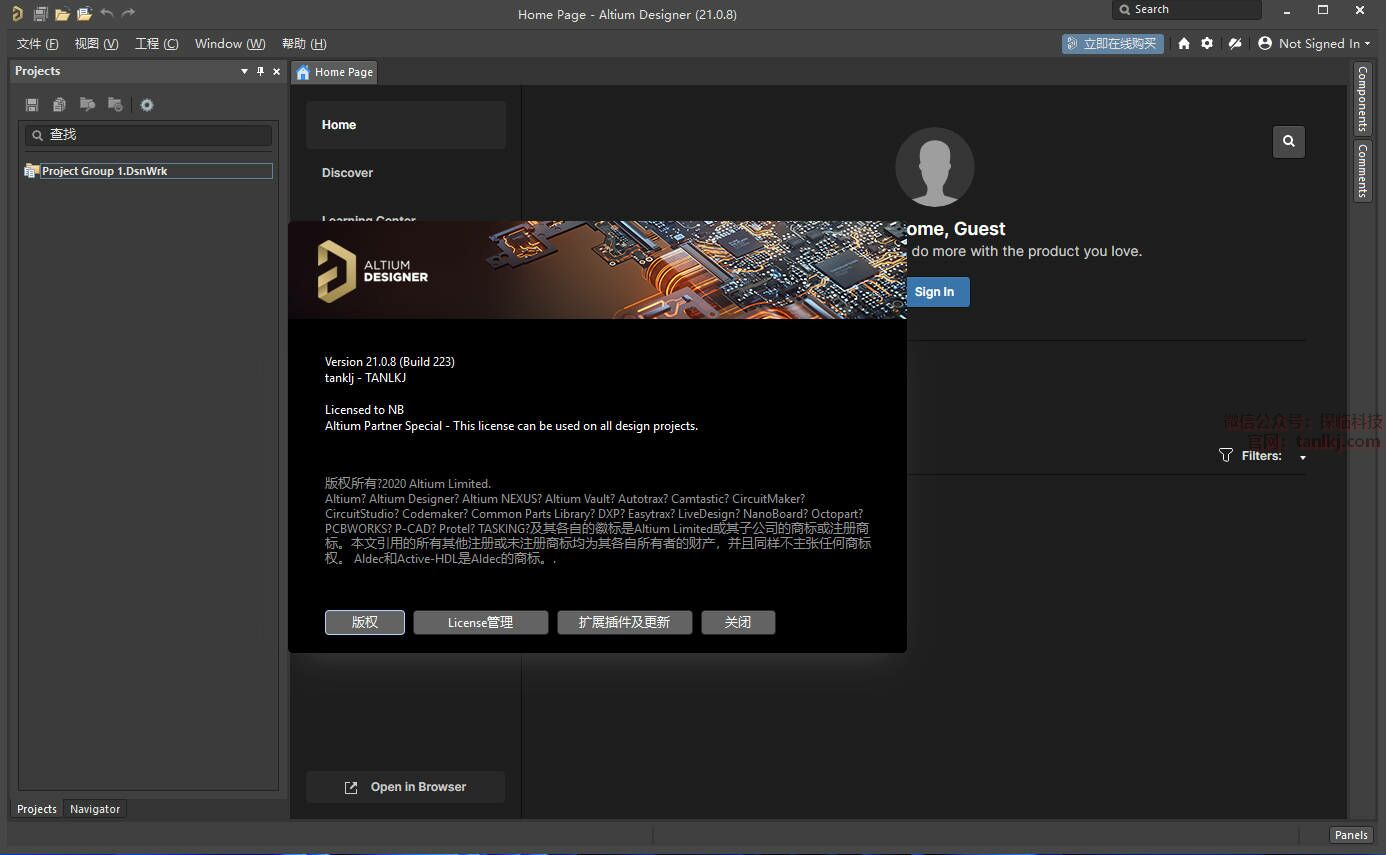The height and width of the screenshot is (855, 1386).
Task: Open preferences with the top-right gear icon
Action: coord(1207,44)
